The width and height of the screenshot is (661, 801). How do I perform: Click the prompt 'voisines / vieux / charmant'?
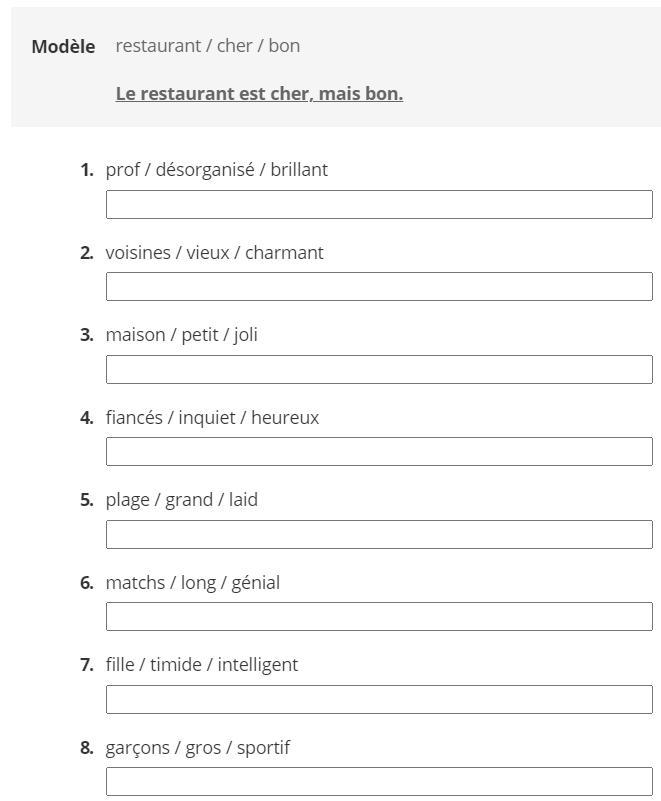click(x=215, y=253)
